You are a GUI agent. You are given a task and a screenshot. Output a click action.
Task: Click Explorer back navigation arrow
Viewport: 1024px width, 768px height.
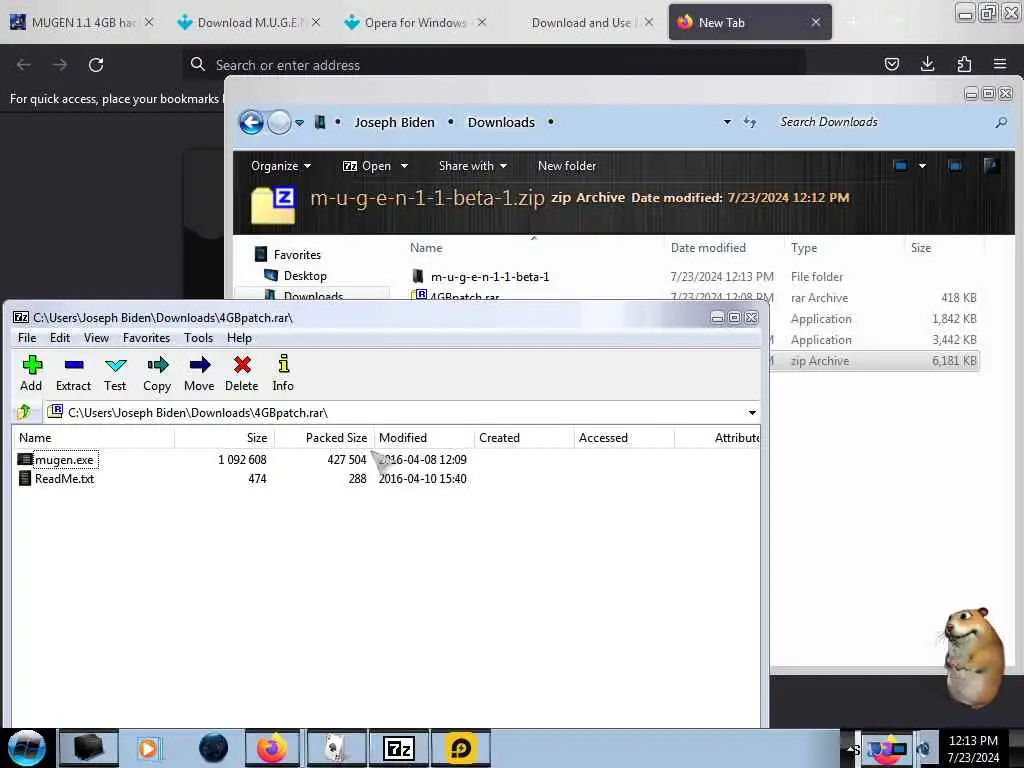pyautogui.click(x=251, y=122)
